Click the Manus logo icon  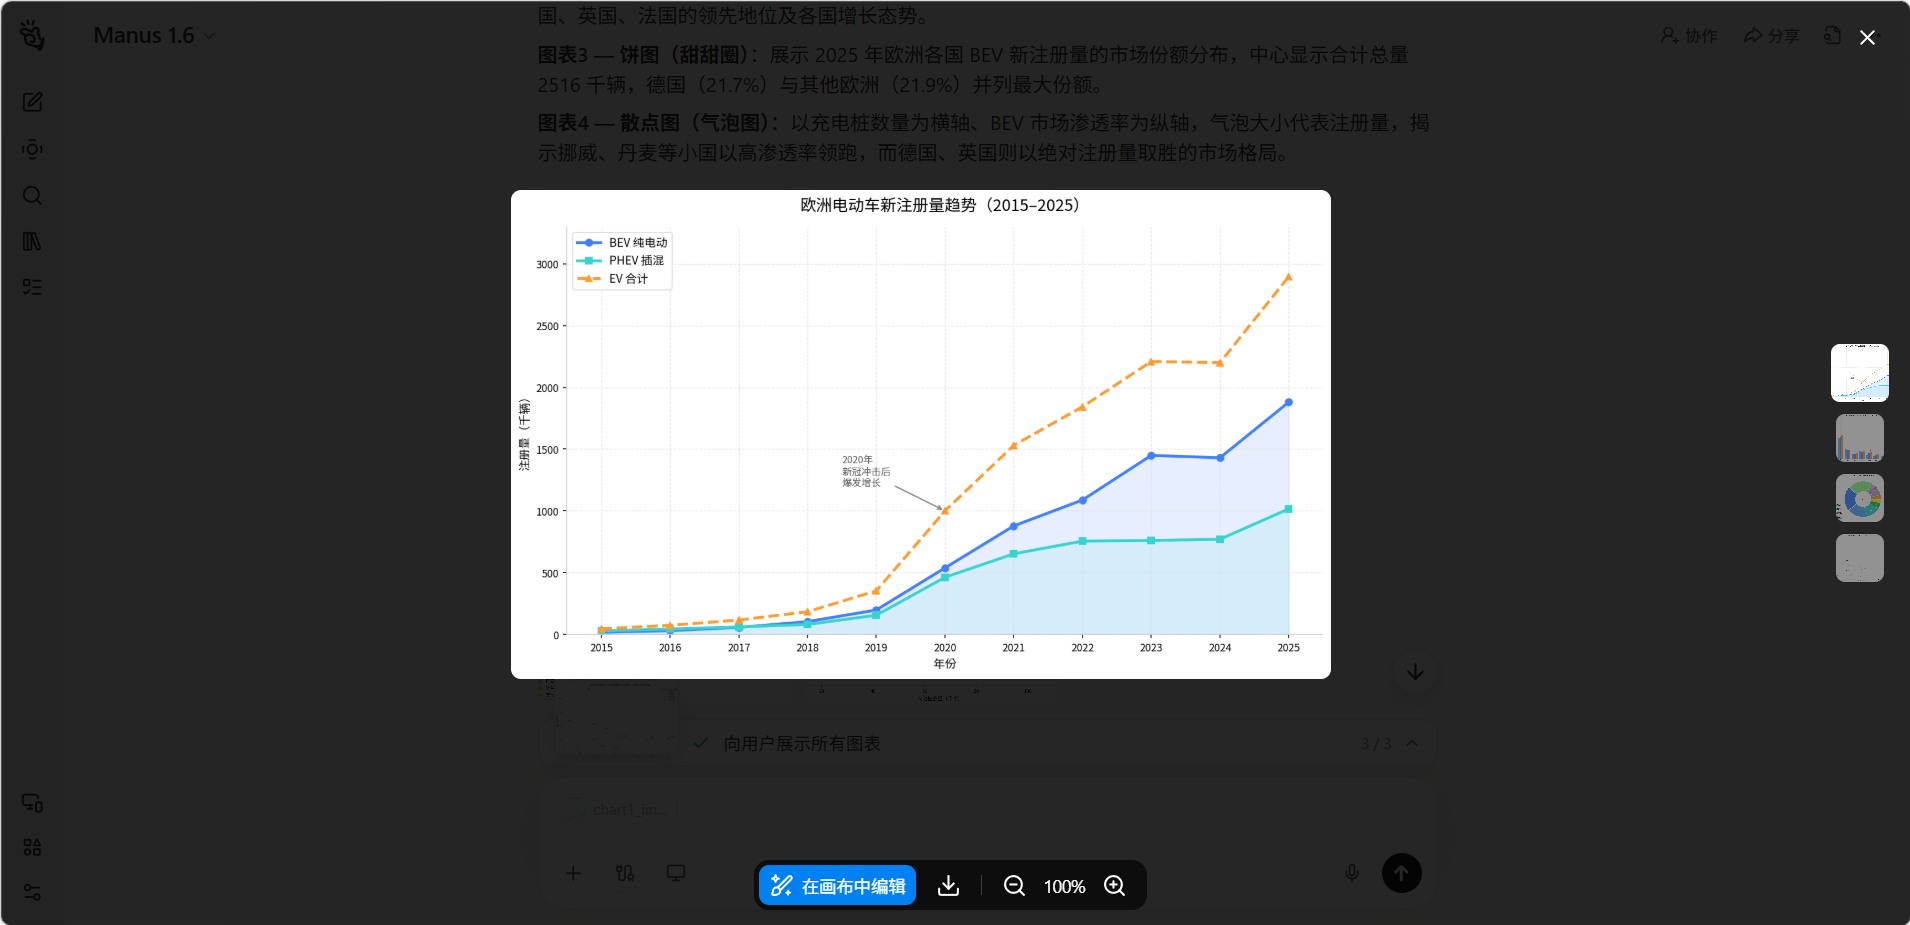(32, 36)
